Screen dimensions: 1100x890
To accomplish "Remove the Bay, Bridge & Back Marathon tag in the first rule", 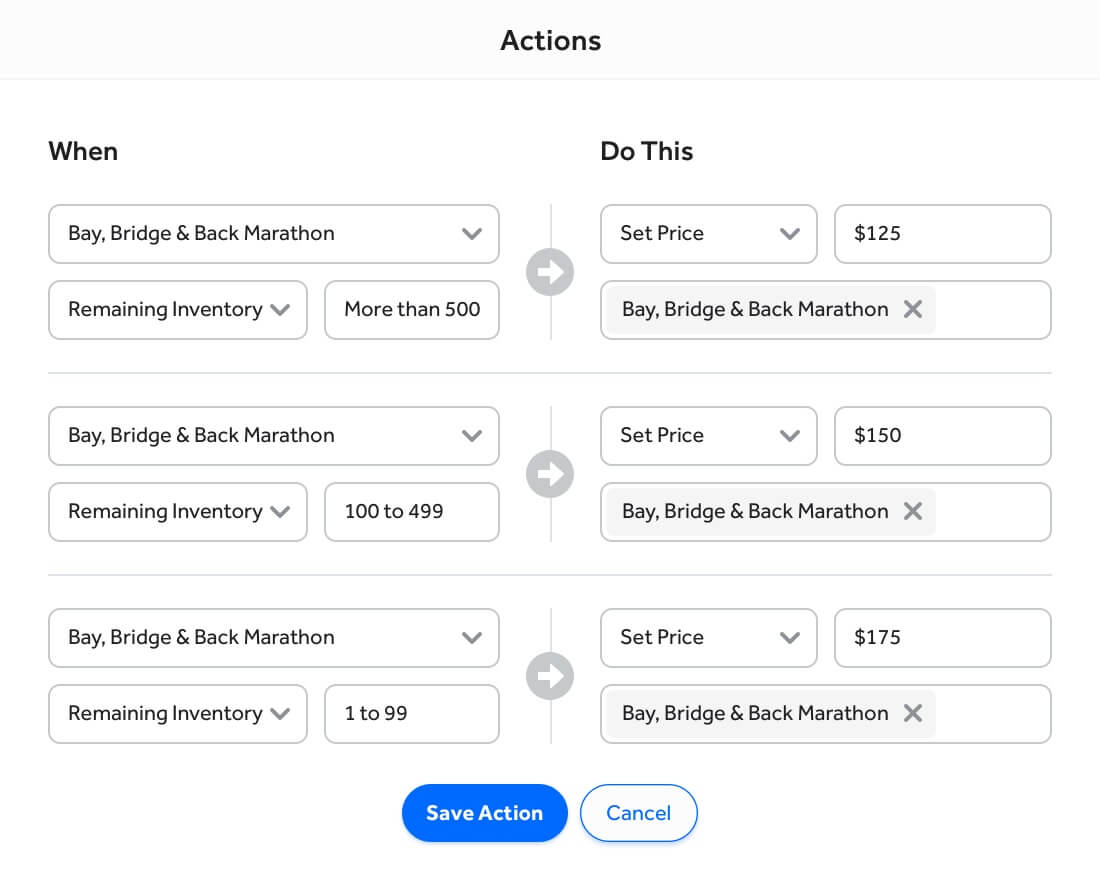I will tap(912, 310).
